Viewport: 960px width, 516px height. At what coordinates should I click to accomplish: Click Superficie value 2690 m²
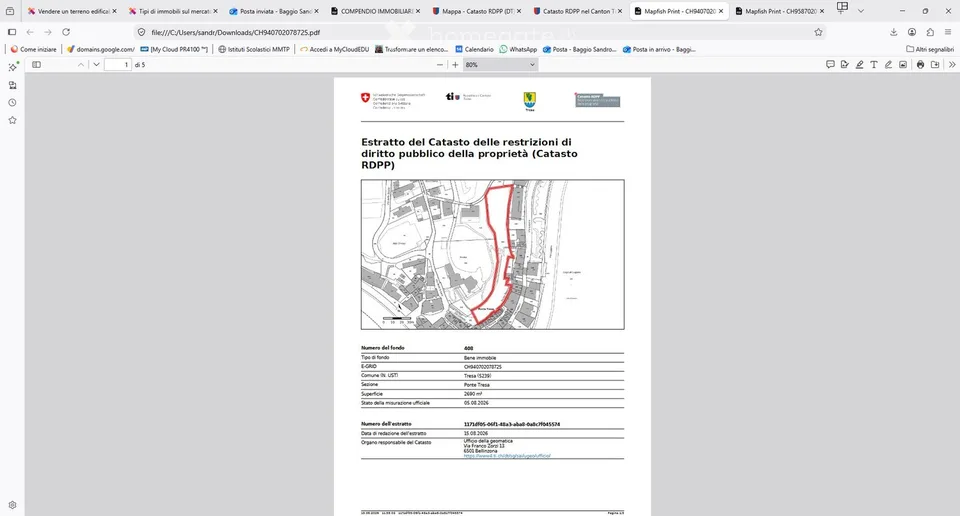[473, 394]
